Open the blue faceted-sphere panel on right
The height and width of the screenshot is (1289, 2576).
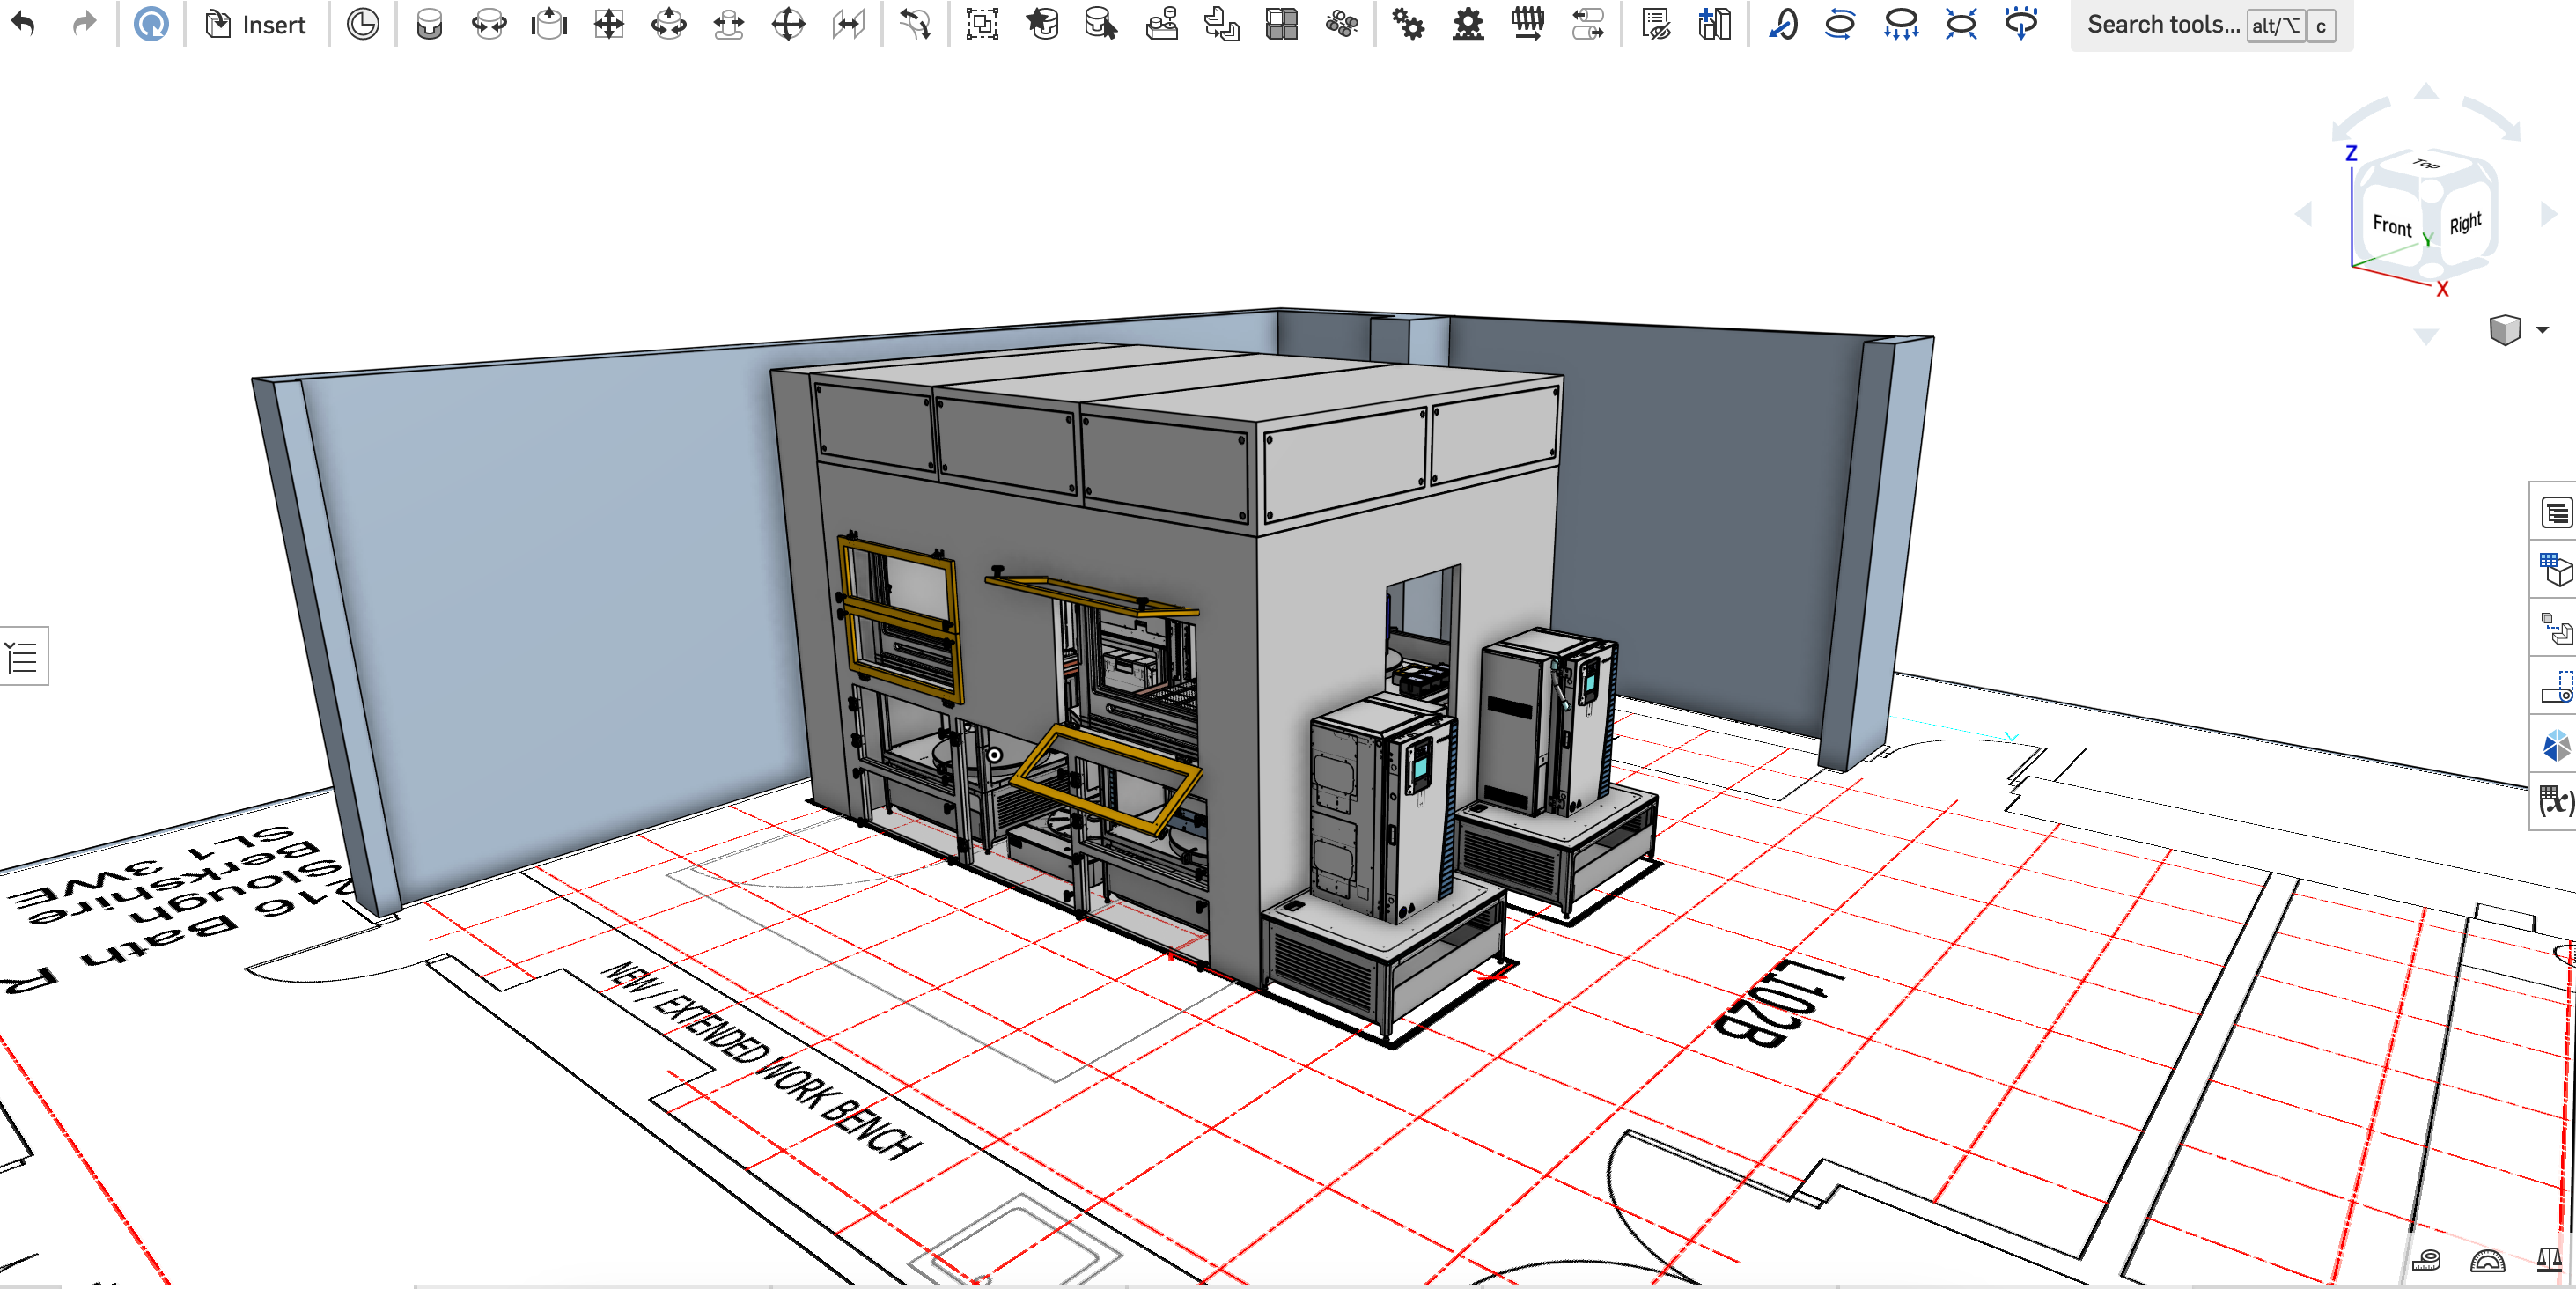point(2555,744)
